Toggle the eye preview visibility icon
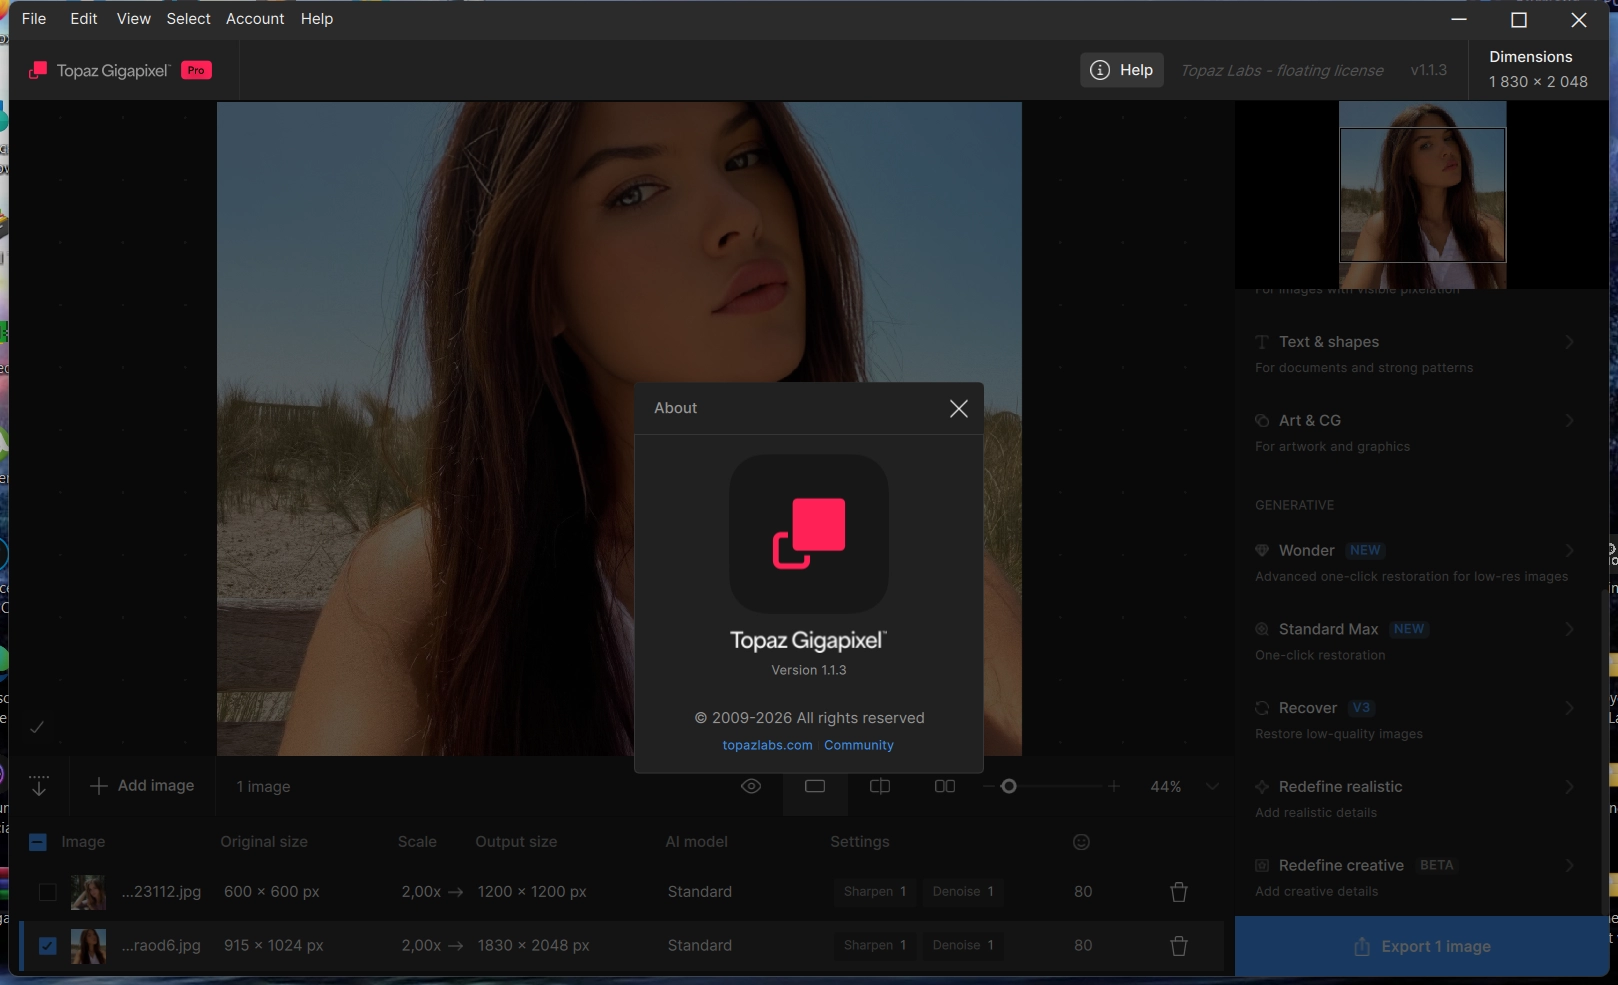Image resolution: width=1618 pixels, height=985 pixels. [751, 787]
